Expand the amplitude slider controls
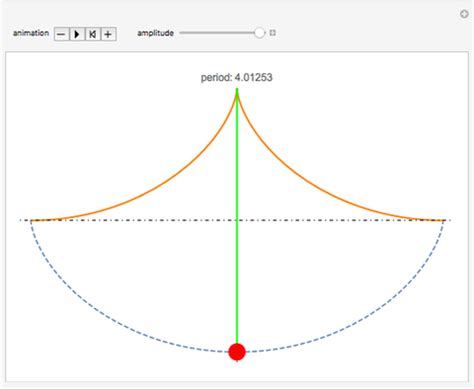 [272, 33]
